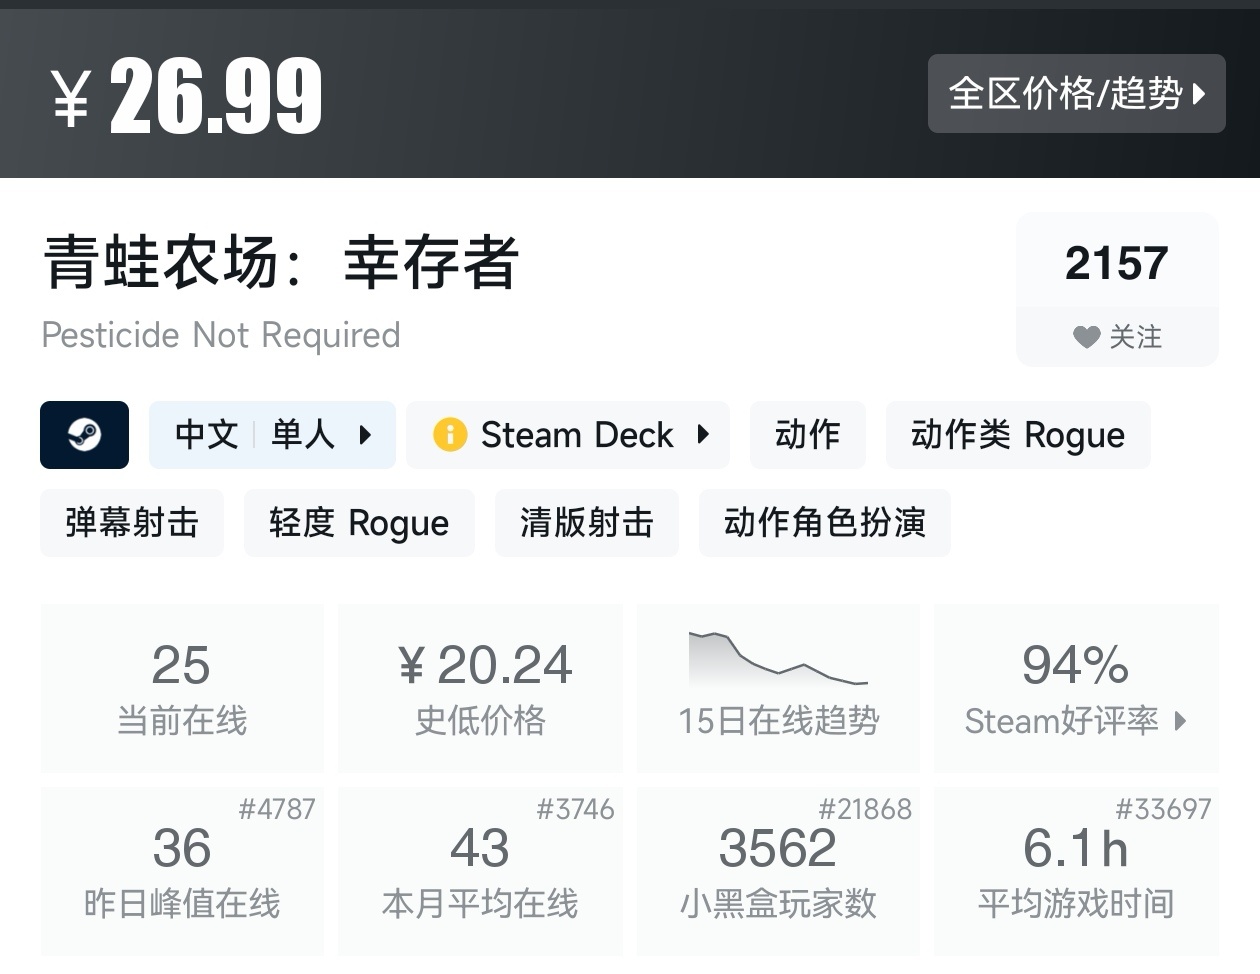Screen dimensions: 1260x974
Task: Click the lowest historical price tile
Action: tap(481, 688)
